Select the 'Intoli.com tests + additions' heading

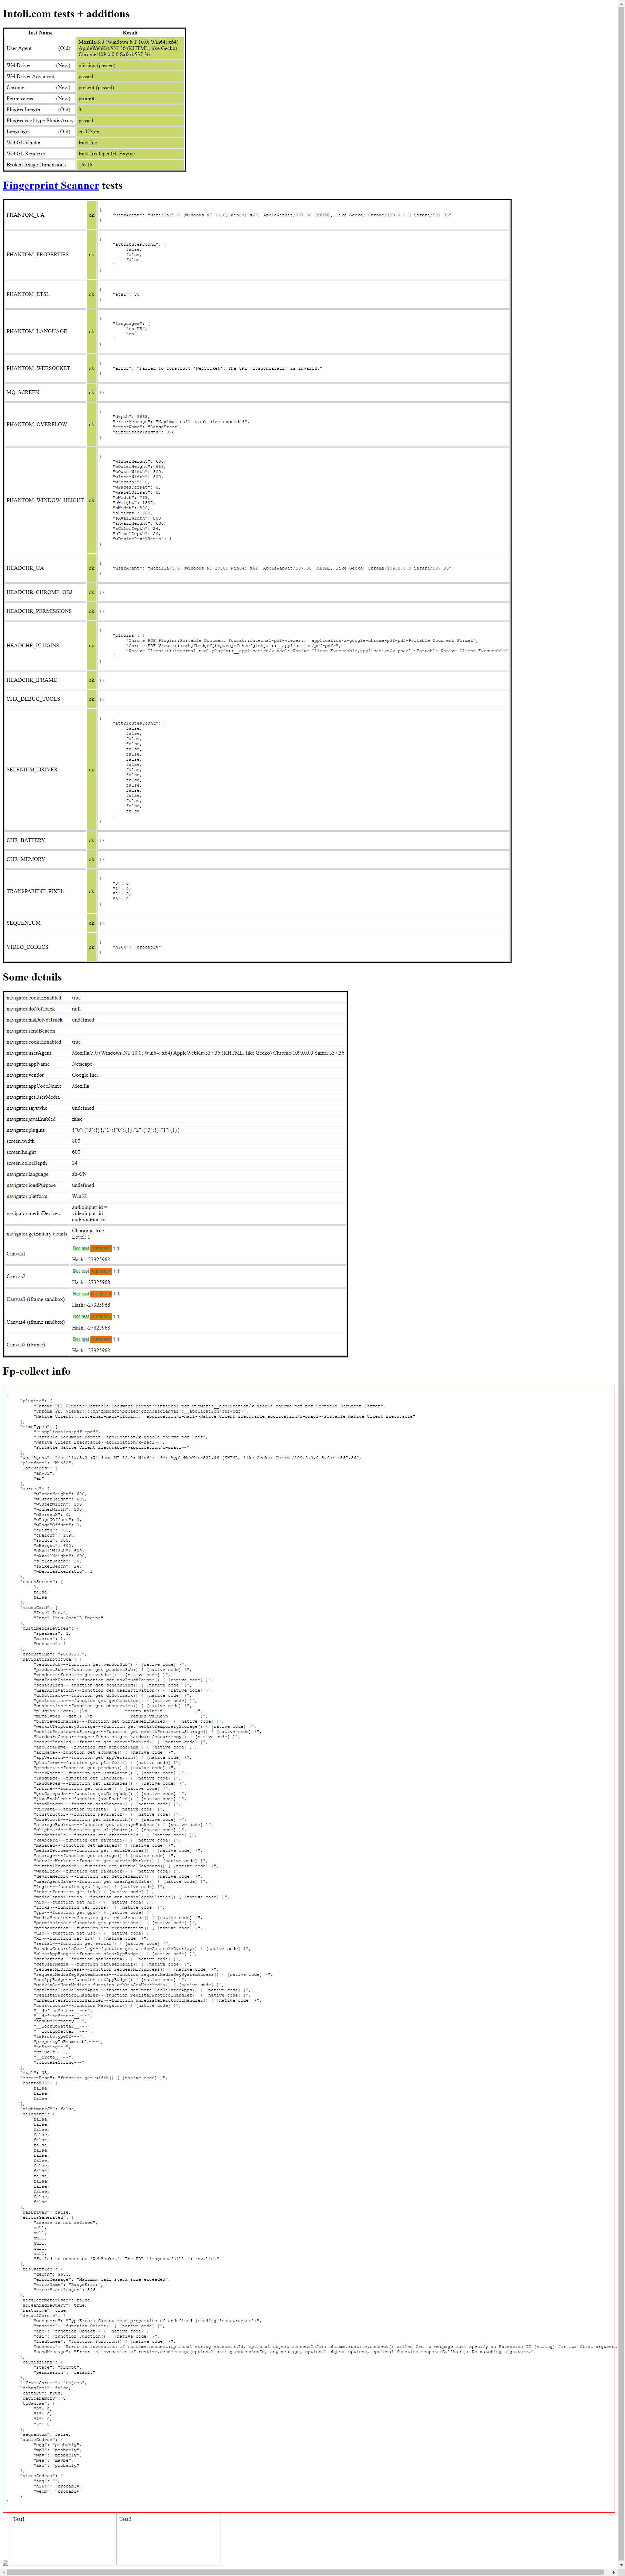pos(66,14)
